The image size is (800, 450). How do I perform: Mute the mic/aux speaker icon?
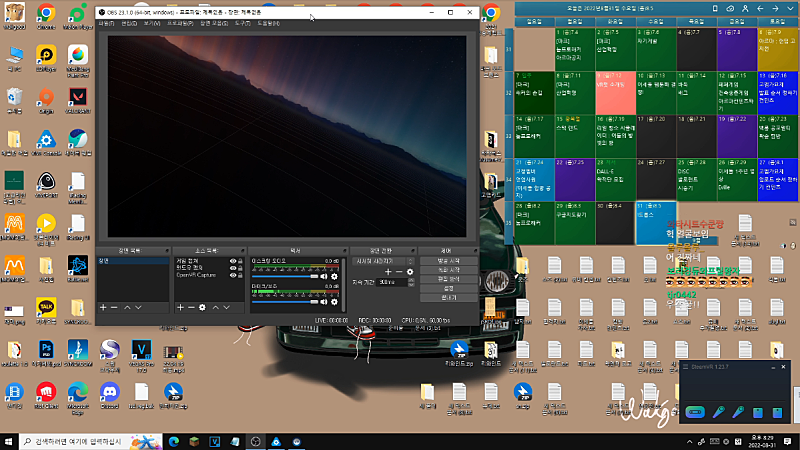tap(324, 300)
